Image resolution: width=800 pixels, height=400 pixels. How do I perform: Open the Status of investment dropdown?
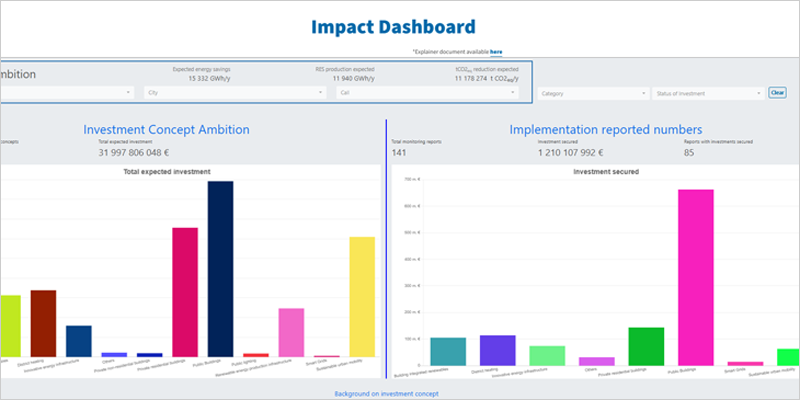[x=707, y=93]
